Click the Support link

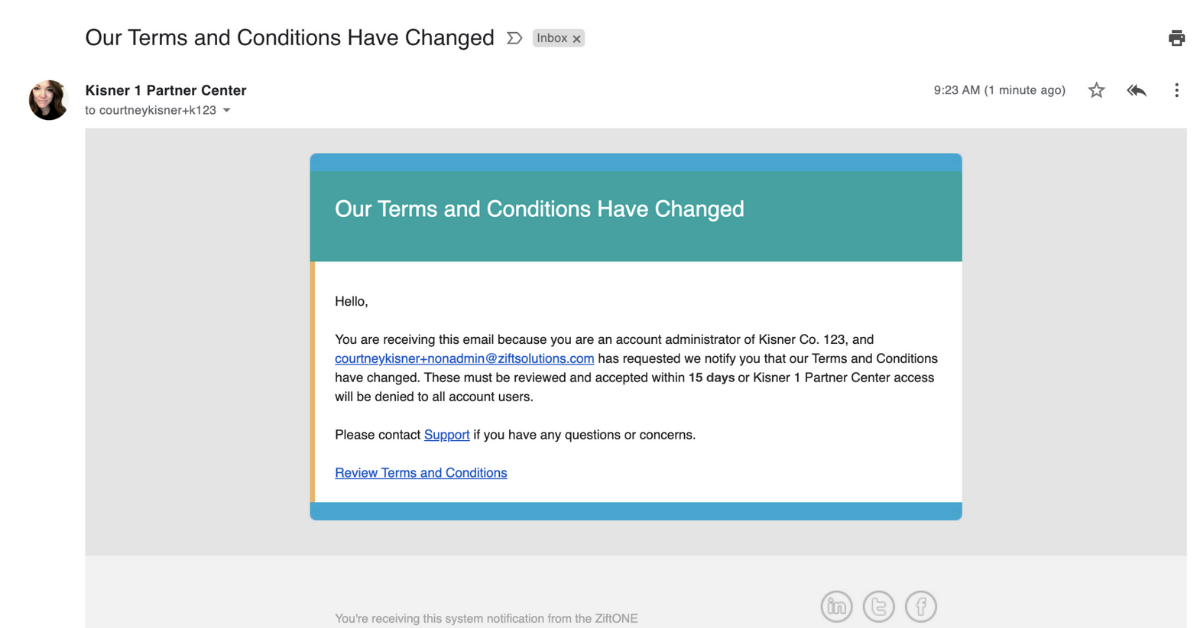(447, 435)
